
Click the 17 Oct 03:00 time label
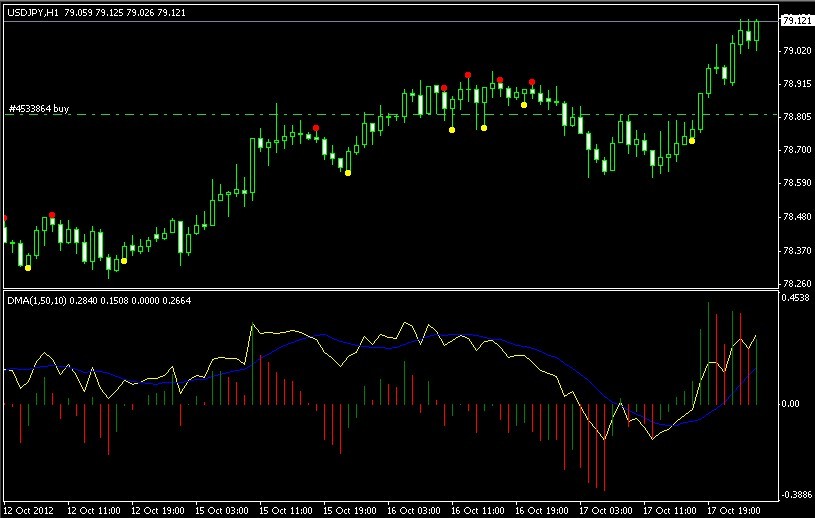point(606,510)
